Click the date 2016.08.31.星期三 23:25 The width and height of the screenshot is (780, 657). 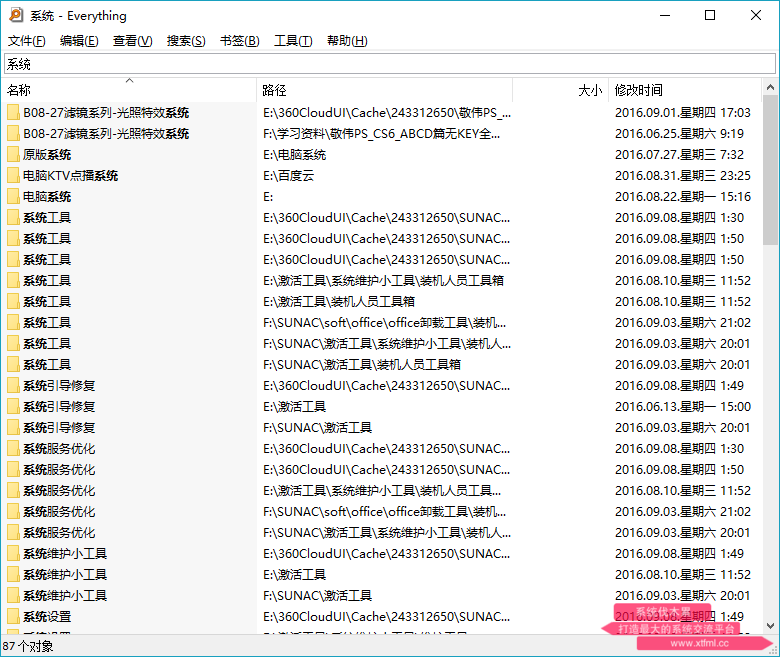click(x=682, y=176)
